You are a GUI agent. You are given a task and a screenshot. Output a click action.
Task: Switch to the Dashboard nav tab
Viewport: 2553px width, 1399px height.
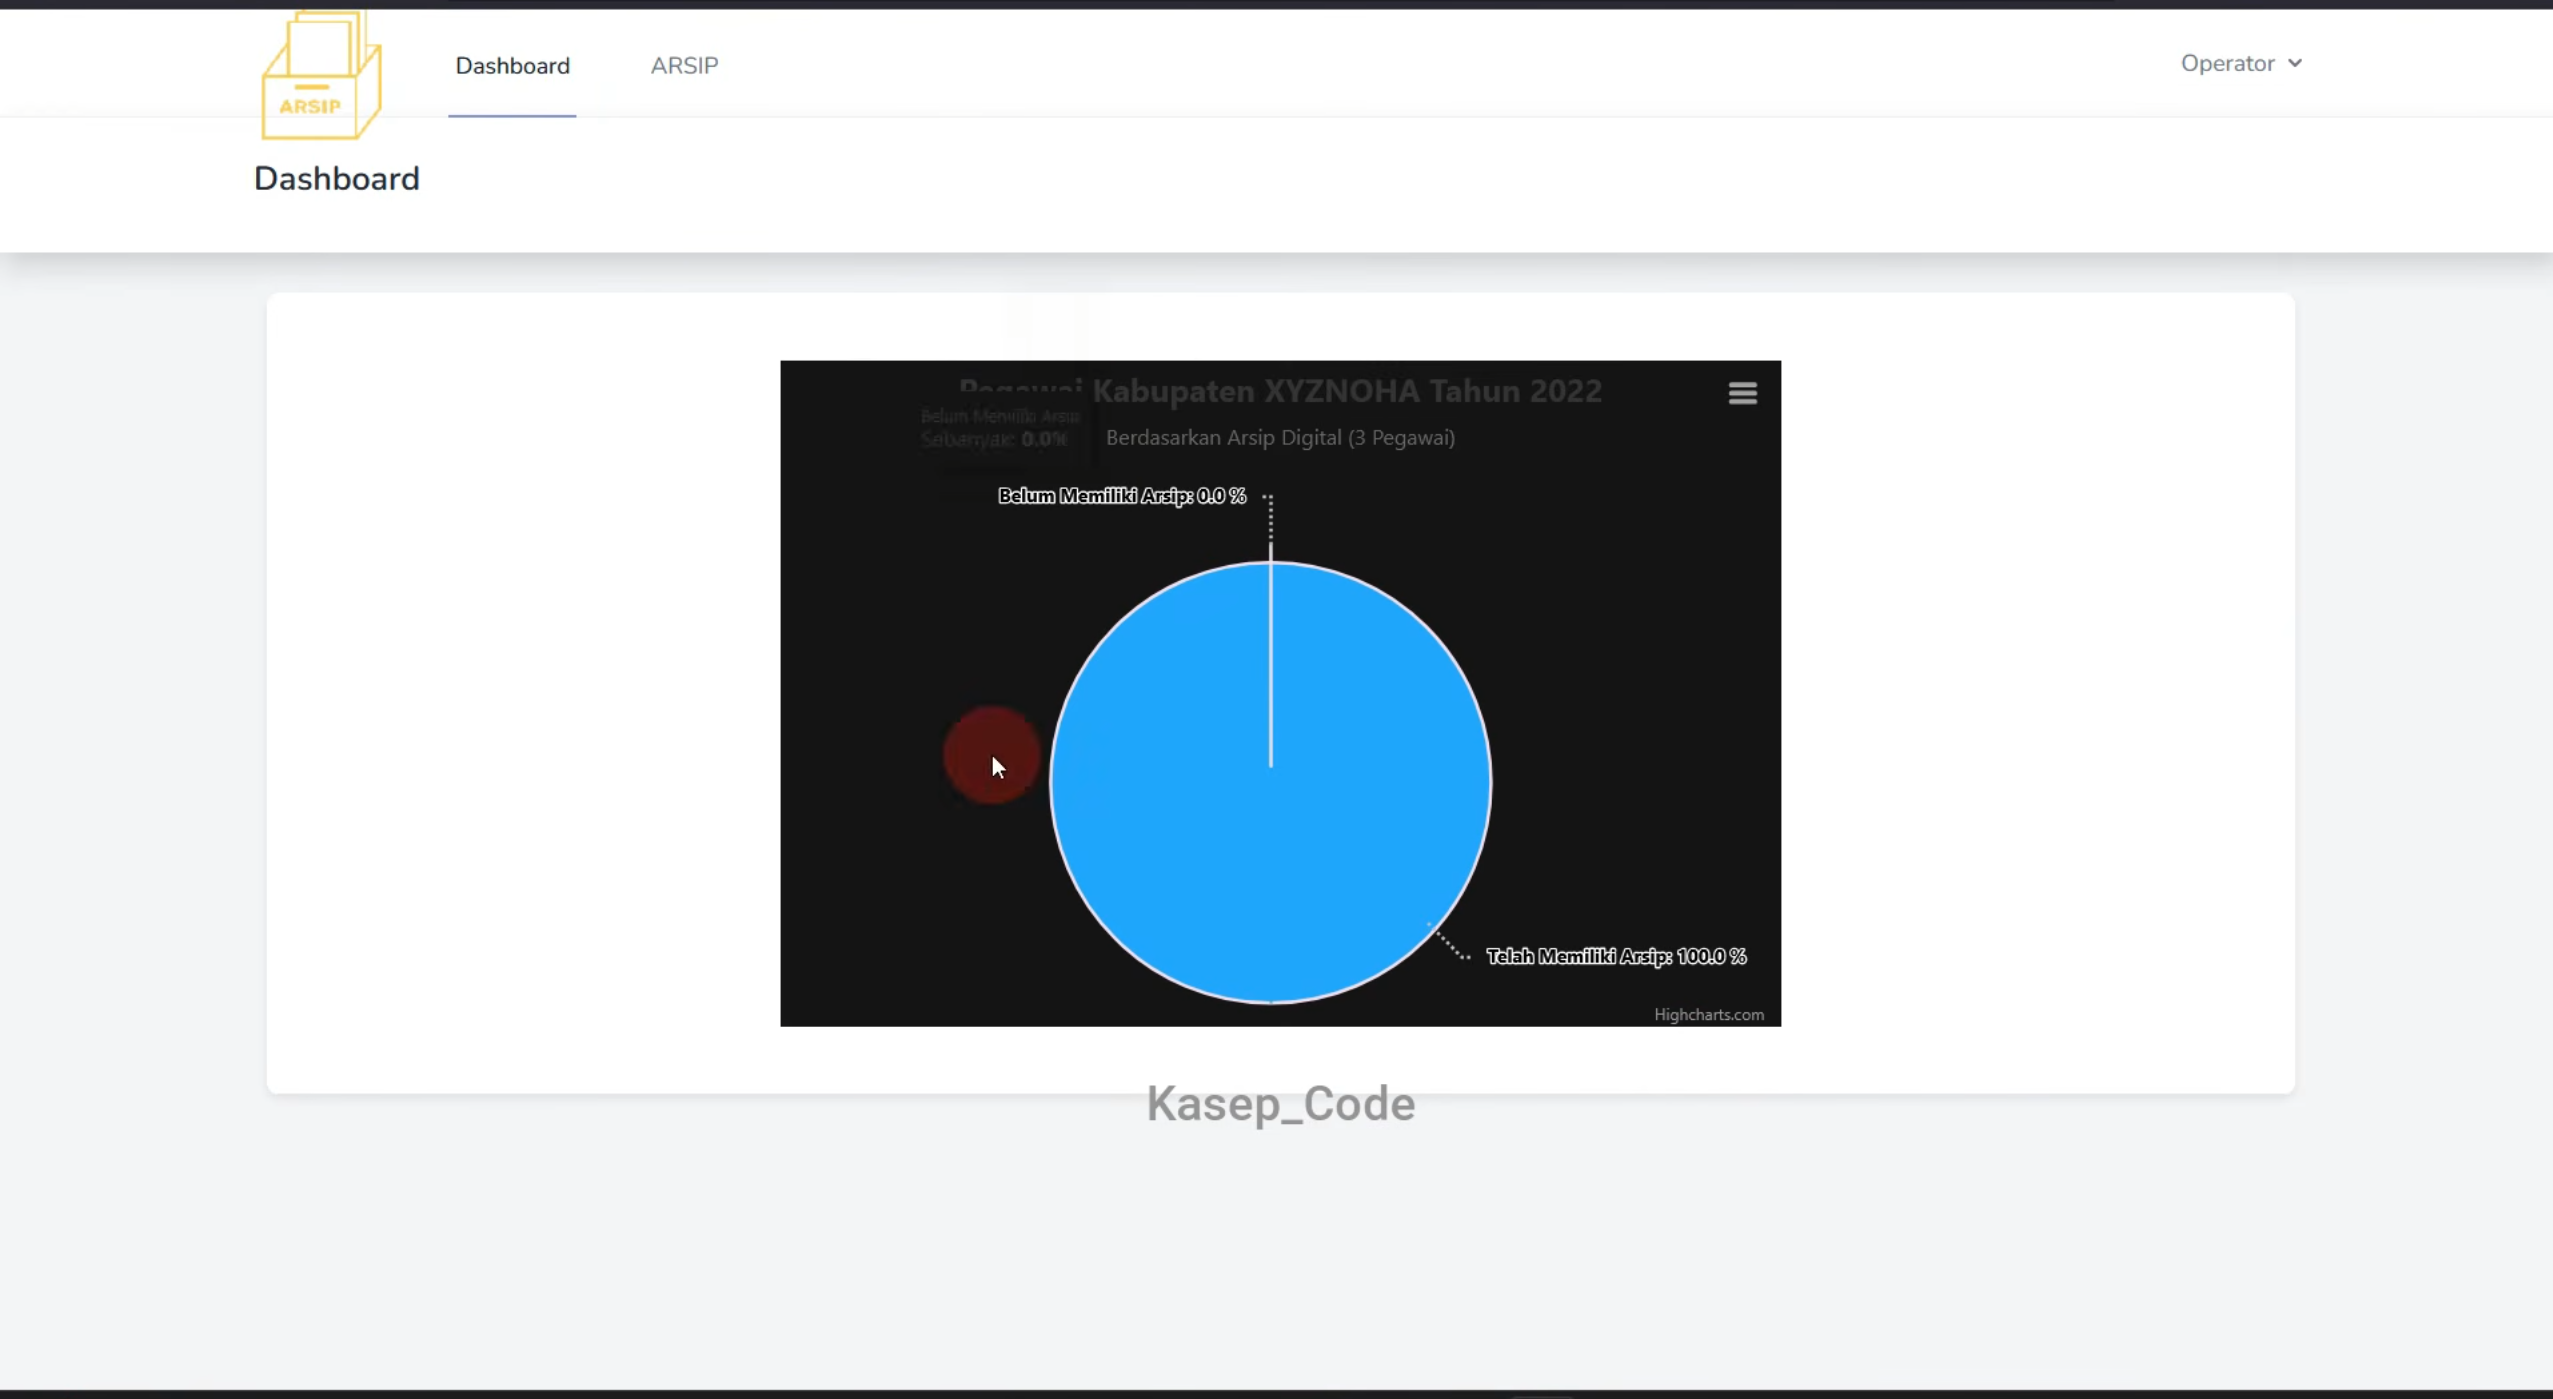click(512, 65)
